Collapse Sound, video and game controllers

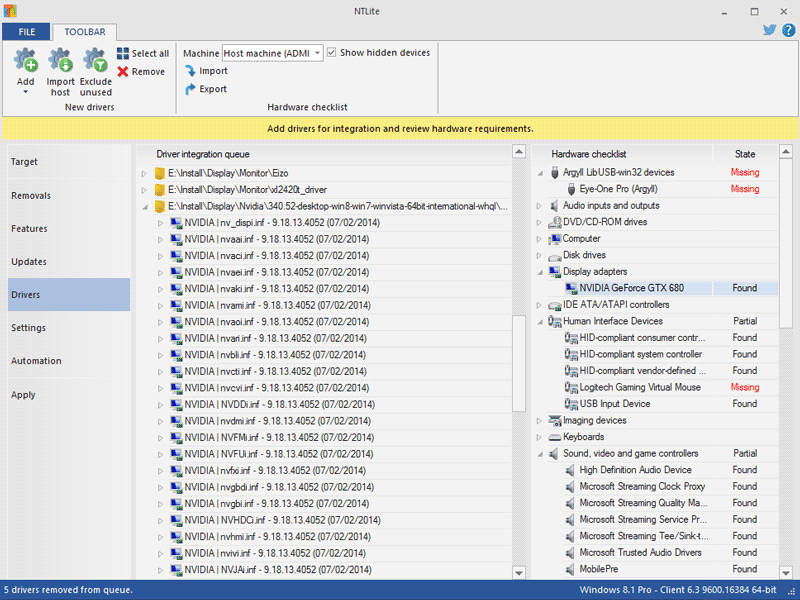coord(540,454)
